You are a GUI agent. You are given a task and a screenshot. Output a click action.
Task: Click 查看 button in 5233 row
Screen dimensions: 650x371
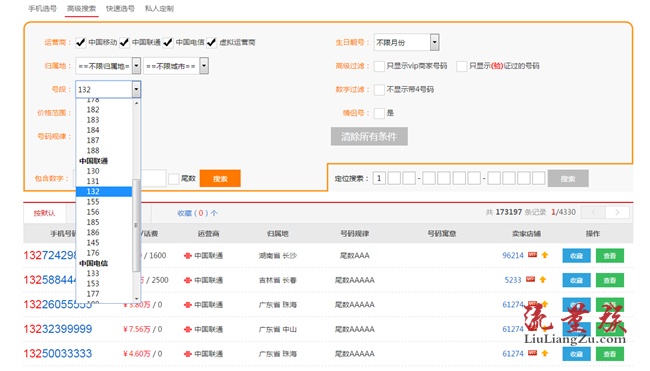(609, 281)
